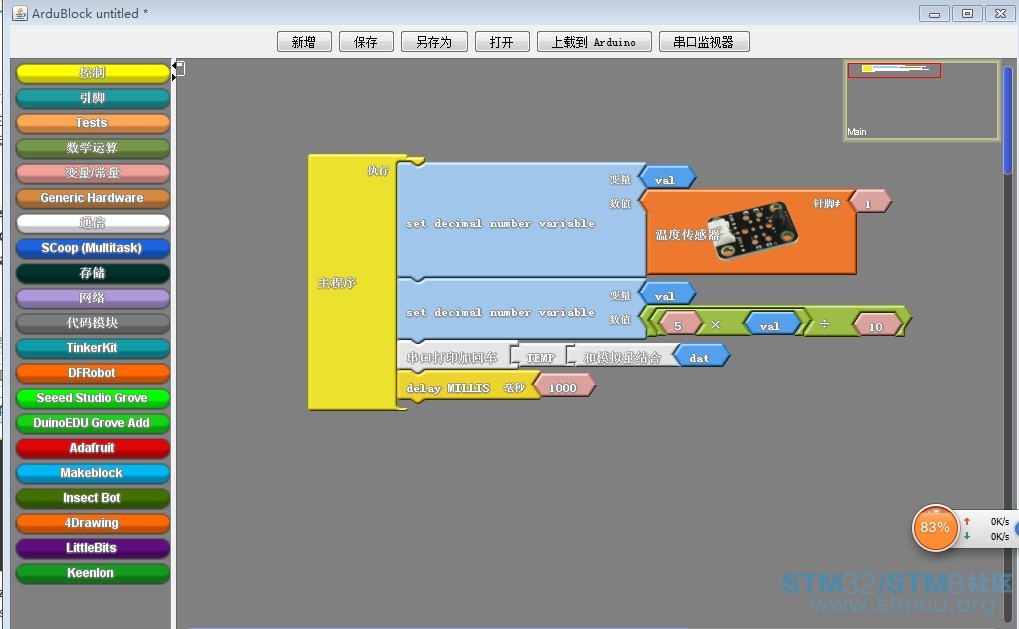Select the 和模拟量结合 glue block

tap(623, 357)
